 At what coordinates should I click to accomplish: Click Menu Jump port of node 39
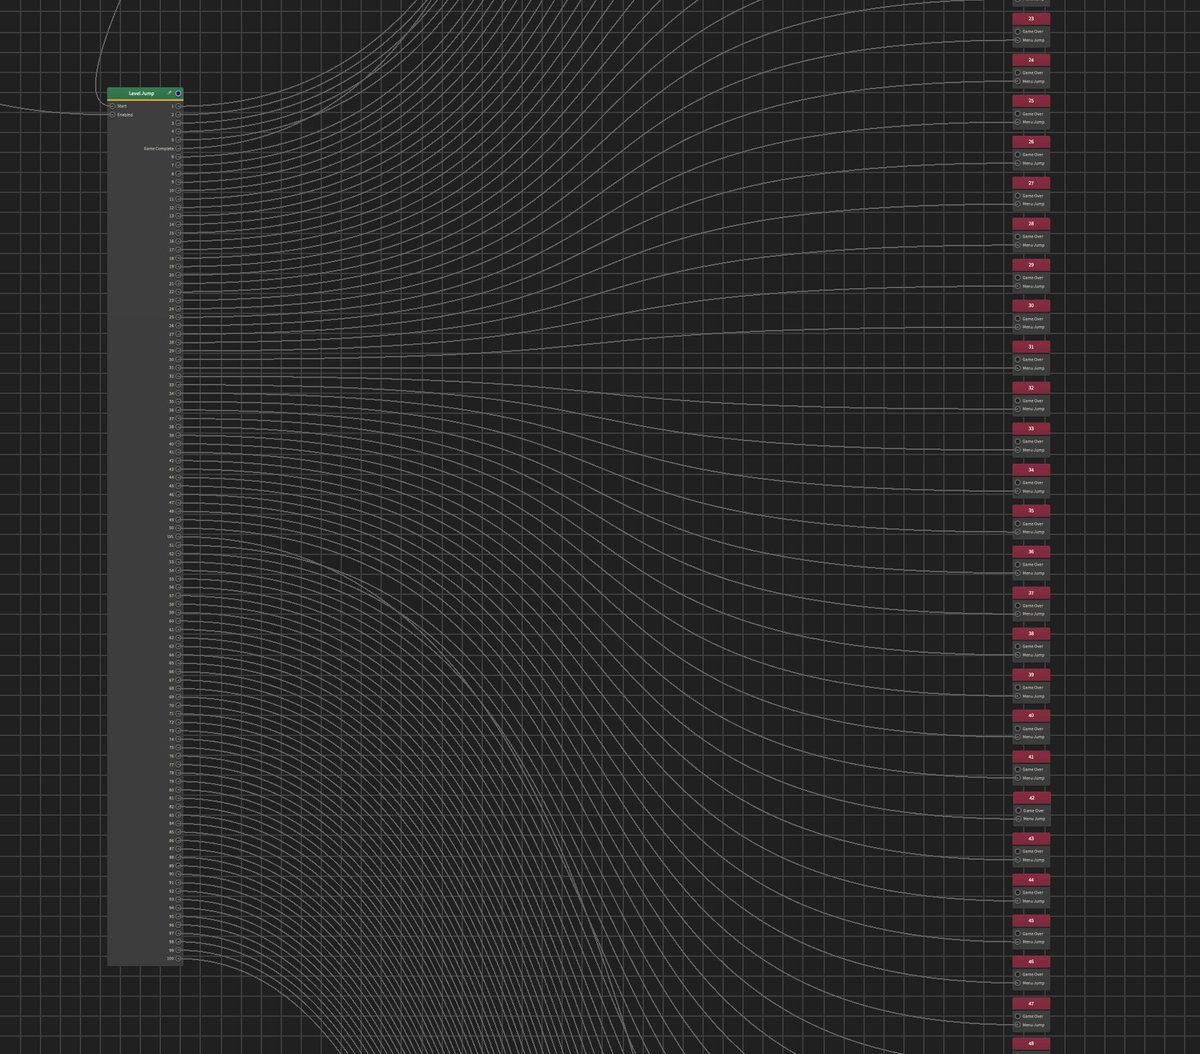(x=1018, y=696)
